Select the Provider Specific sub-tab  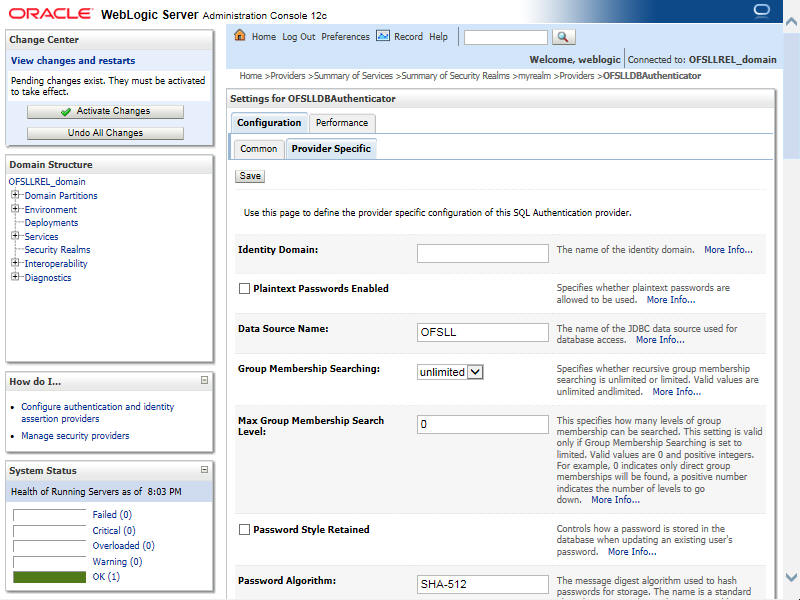pyautogui.click(x=331, y=149)
